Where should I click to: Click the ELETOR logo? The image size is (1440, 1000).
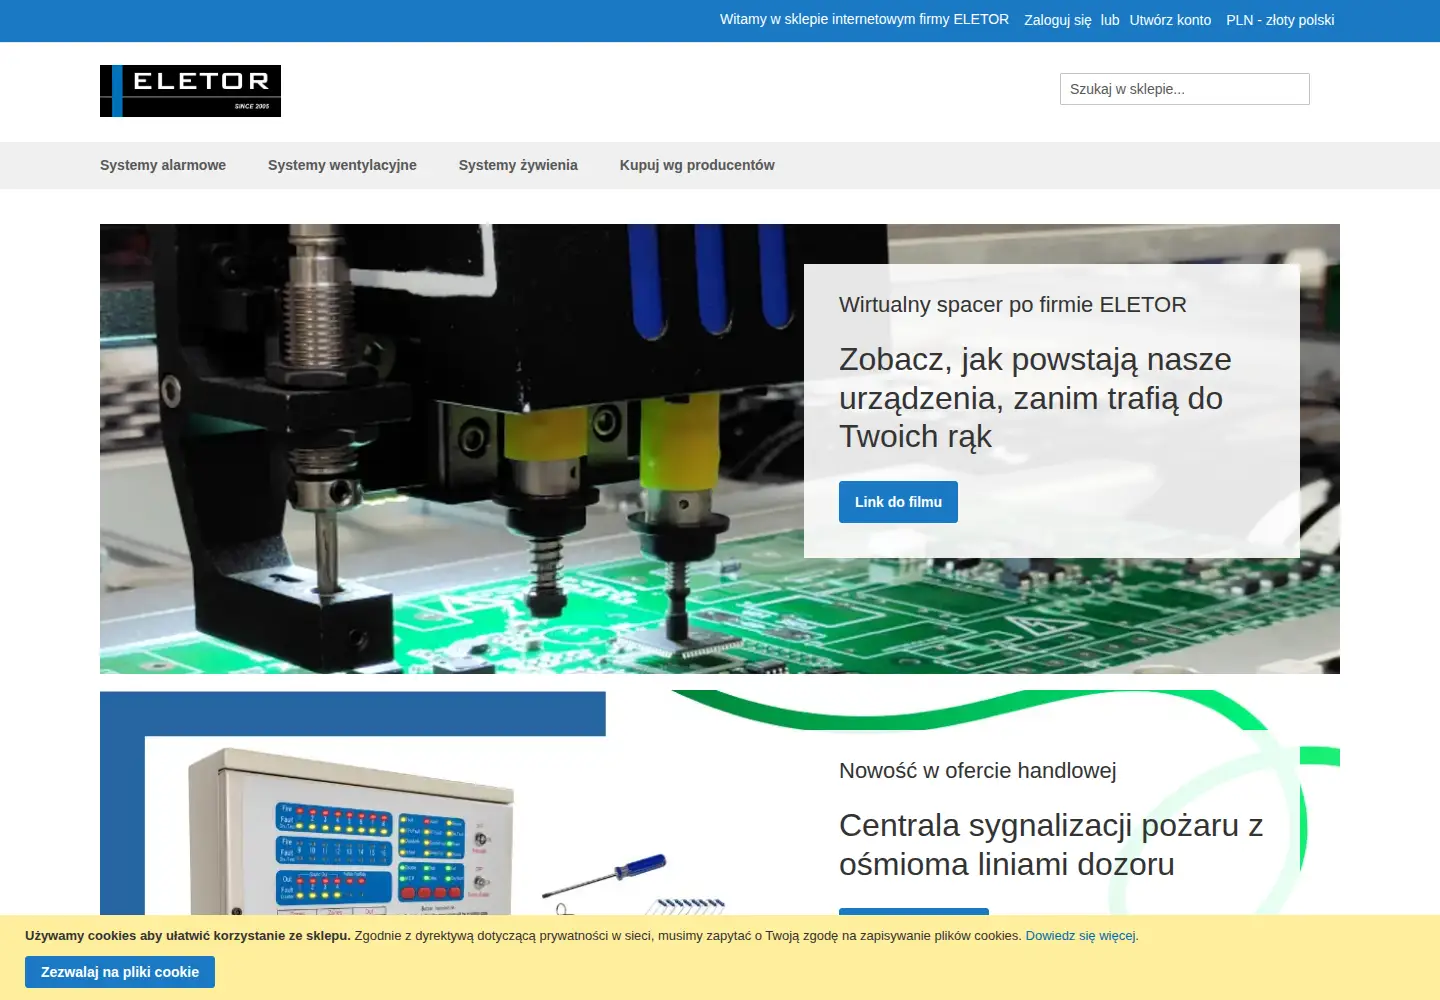pyautogui.click(x=190, y=91)
